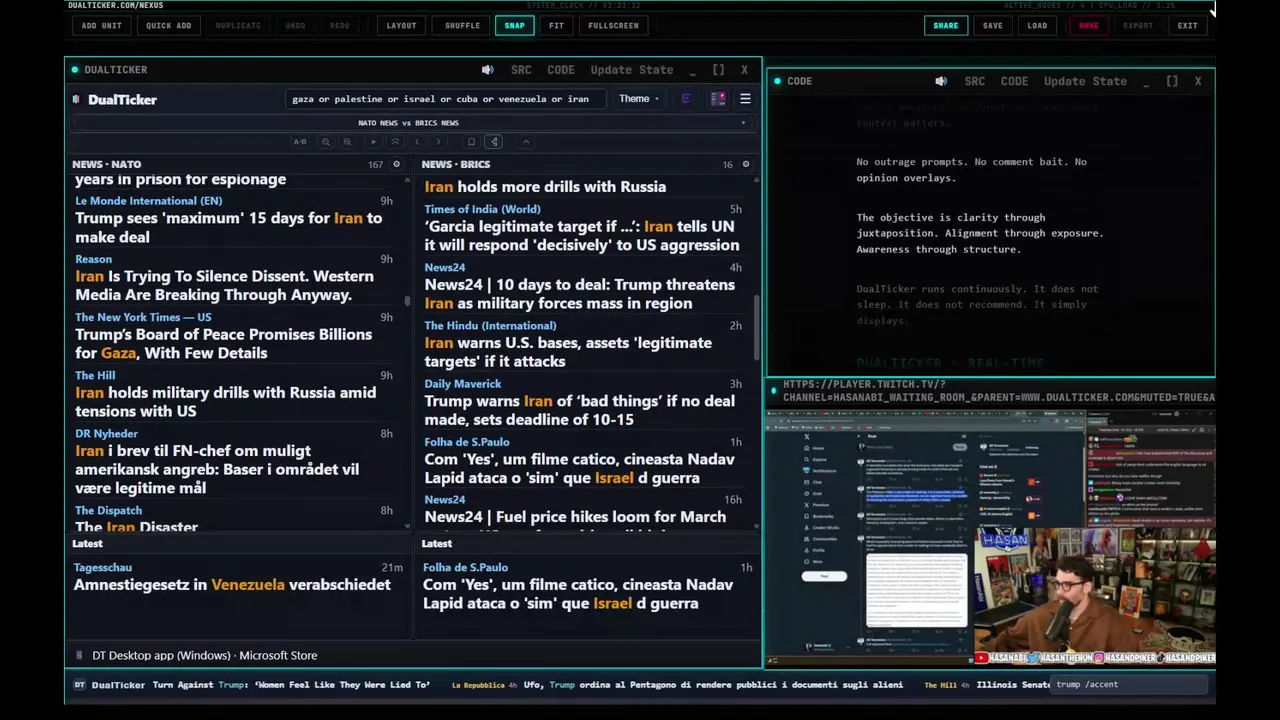Click the red NUKE button

coord(1088,25)
